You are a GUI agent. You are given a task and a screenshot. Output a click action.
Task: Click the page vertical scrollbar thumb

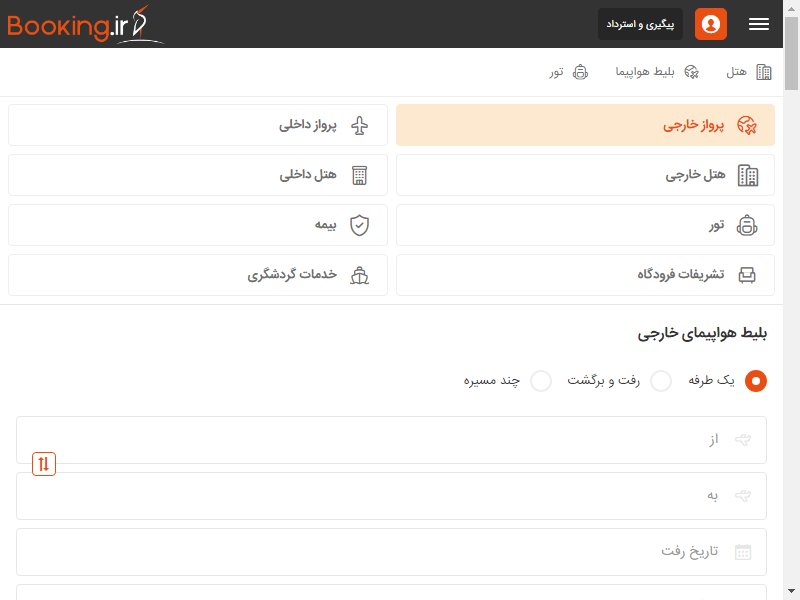(x=791, y=54)
